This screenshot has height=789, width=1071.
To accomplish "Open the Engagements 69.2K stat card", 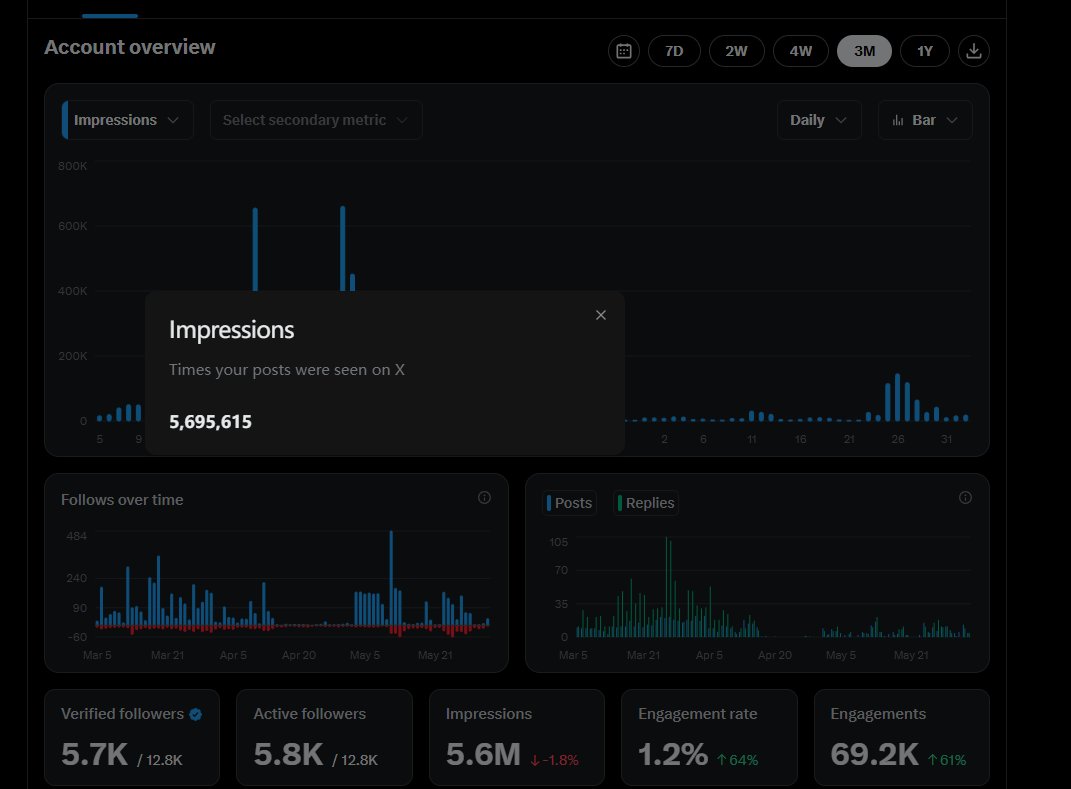I will [x=902, y=738].
